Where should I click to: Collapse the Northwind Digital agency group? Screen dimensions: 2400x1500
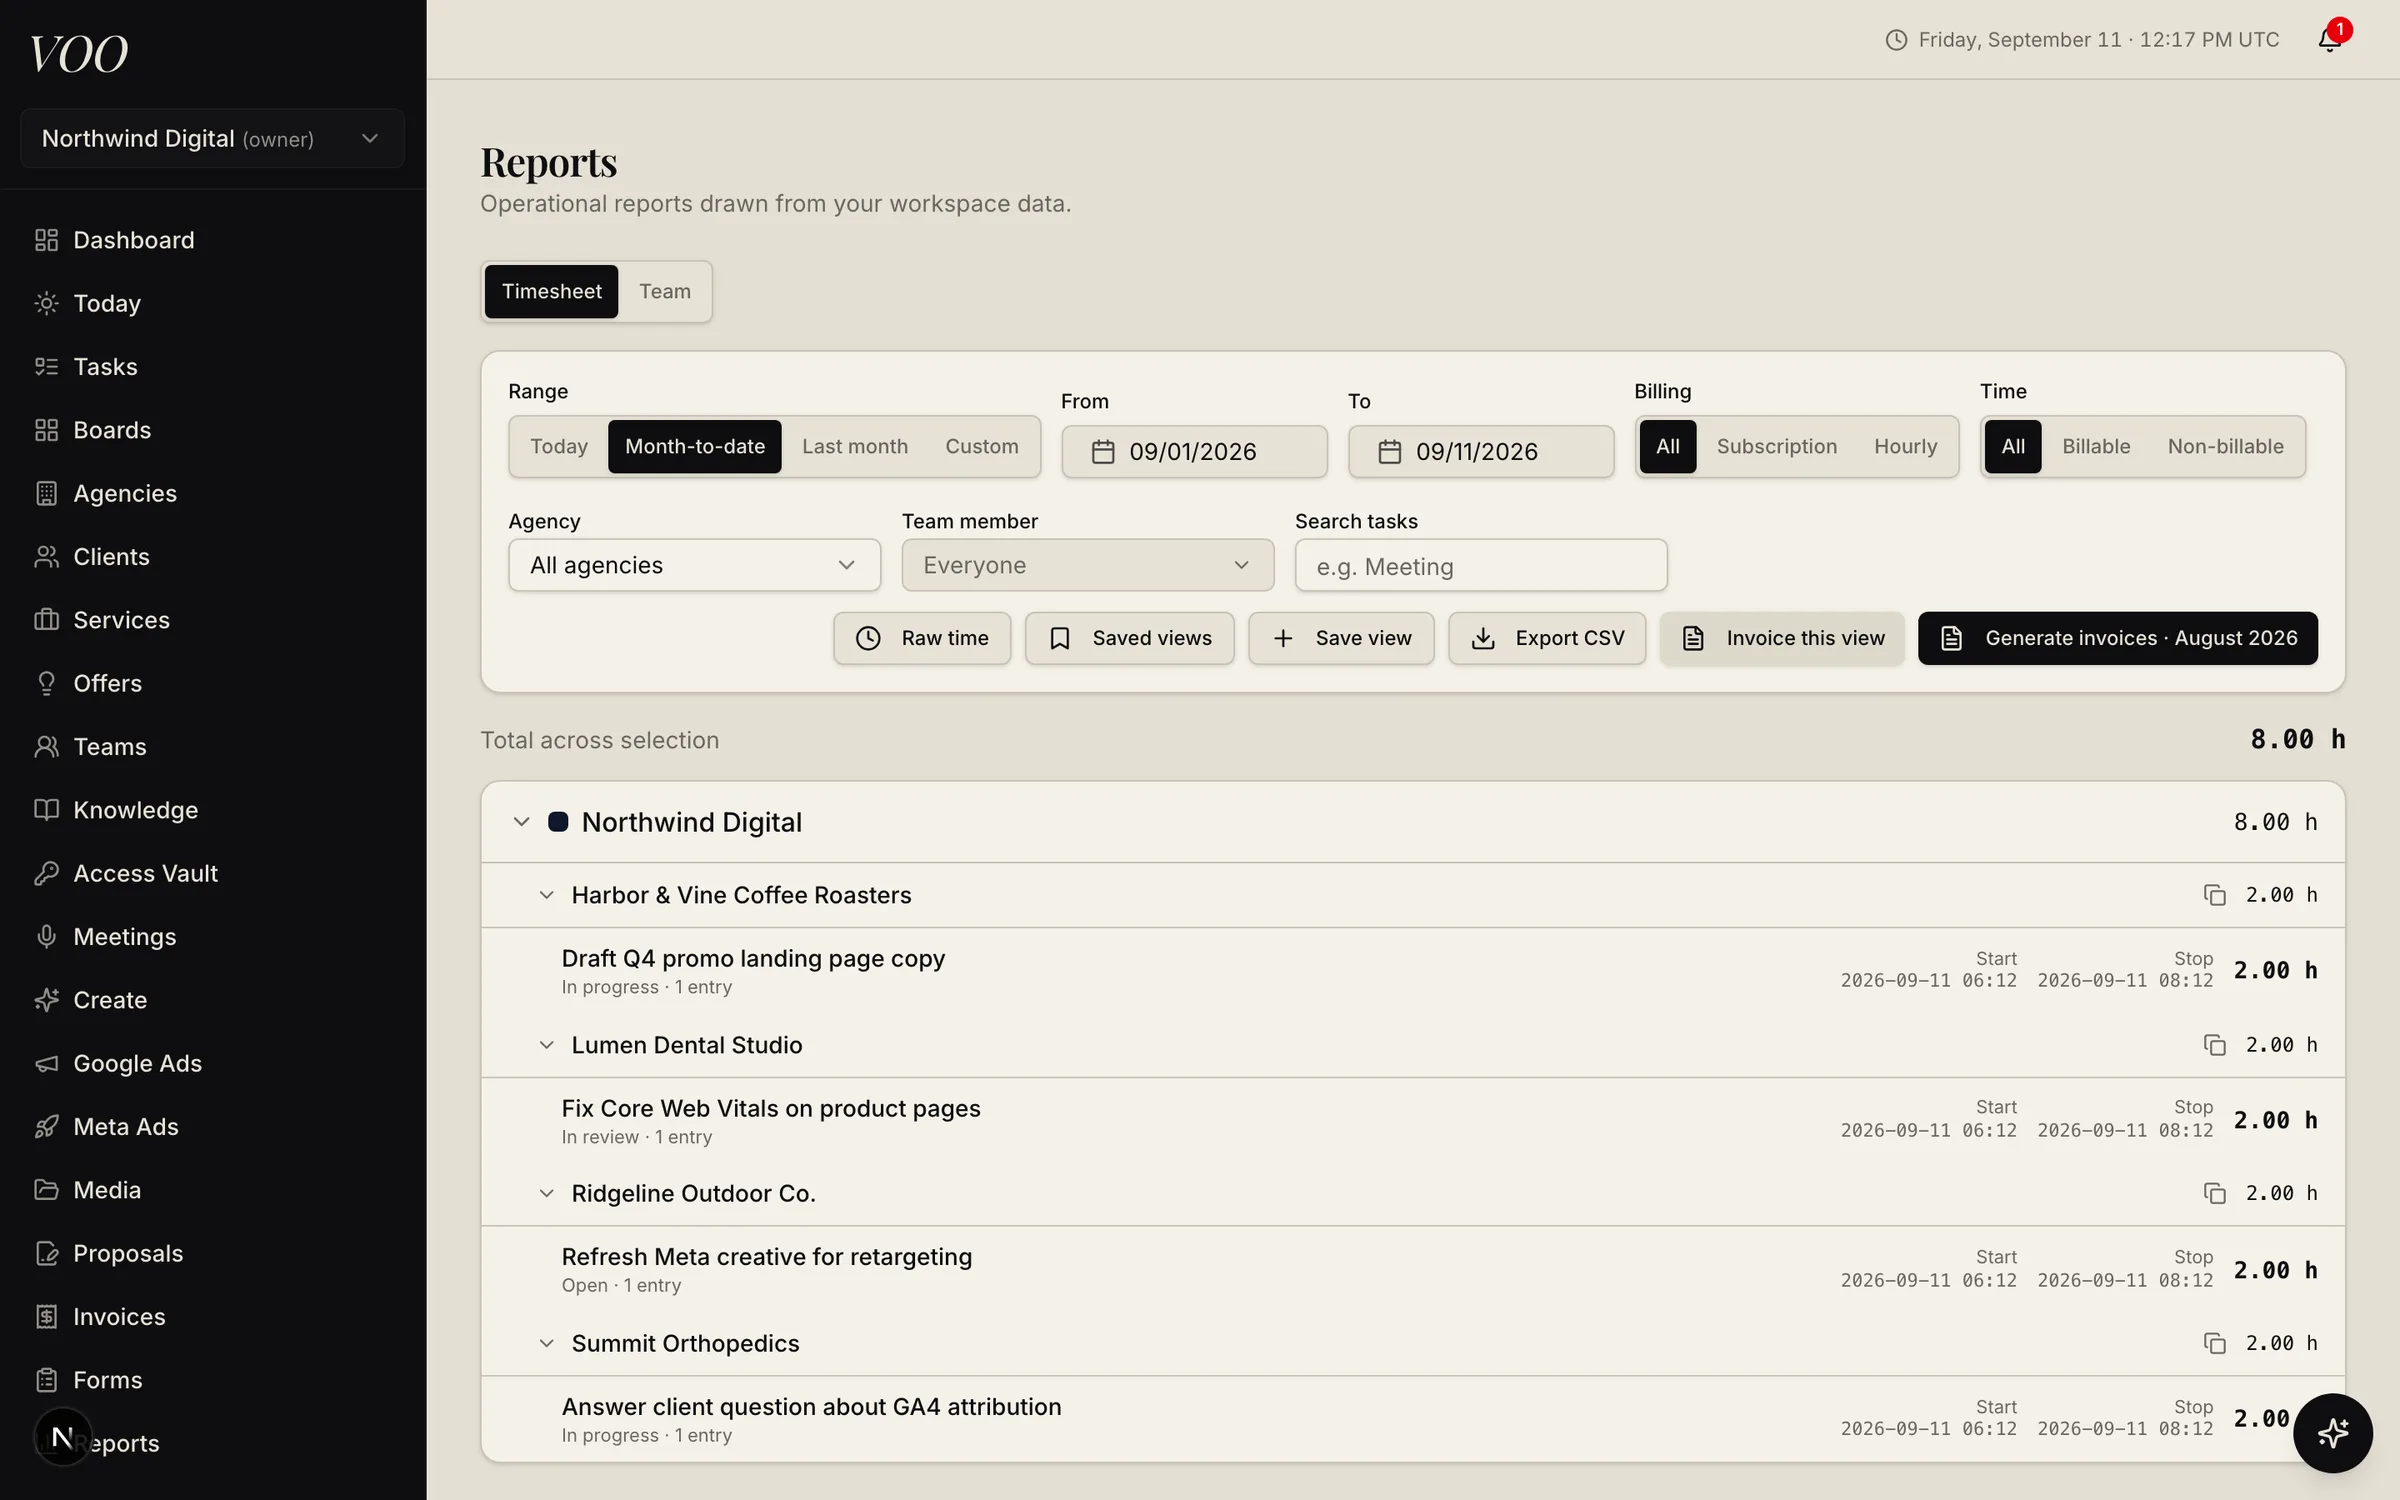tap(521, 822)
